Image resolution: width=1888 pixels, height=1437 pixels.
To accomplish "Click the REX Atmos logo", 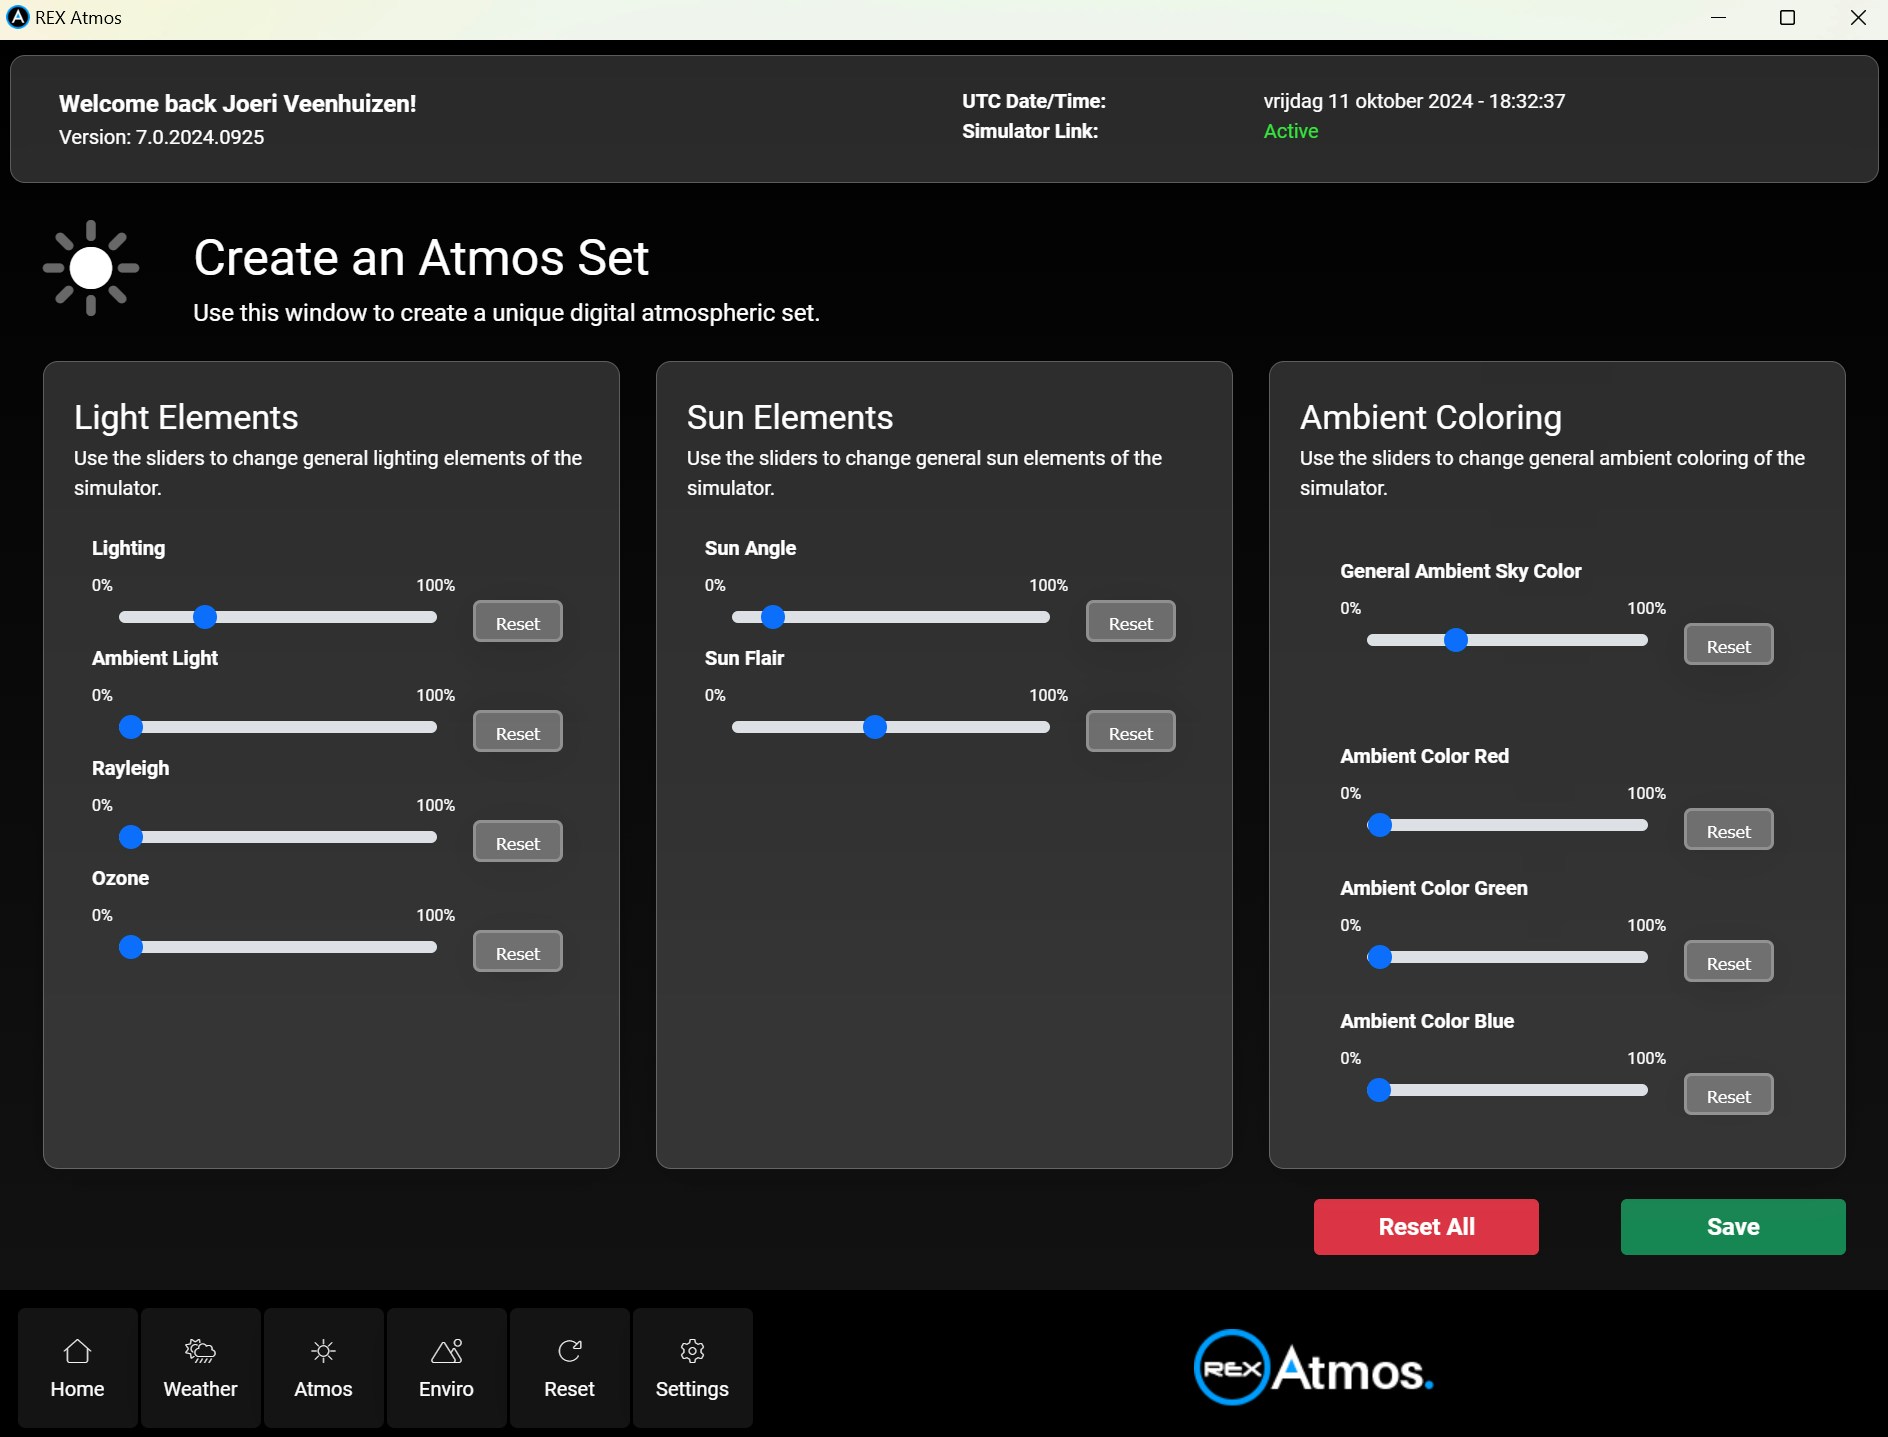I will click(1313, 1368).
